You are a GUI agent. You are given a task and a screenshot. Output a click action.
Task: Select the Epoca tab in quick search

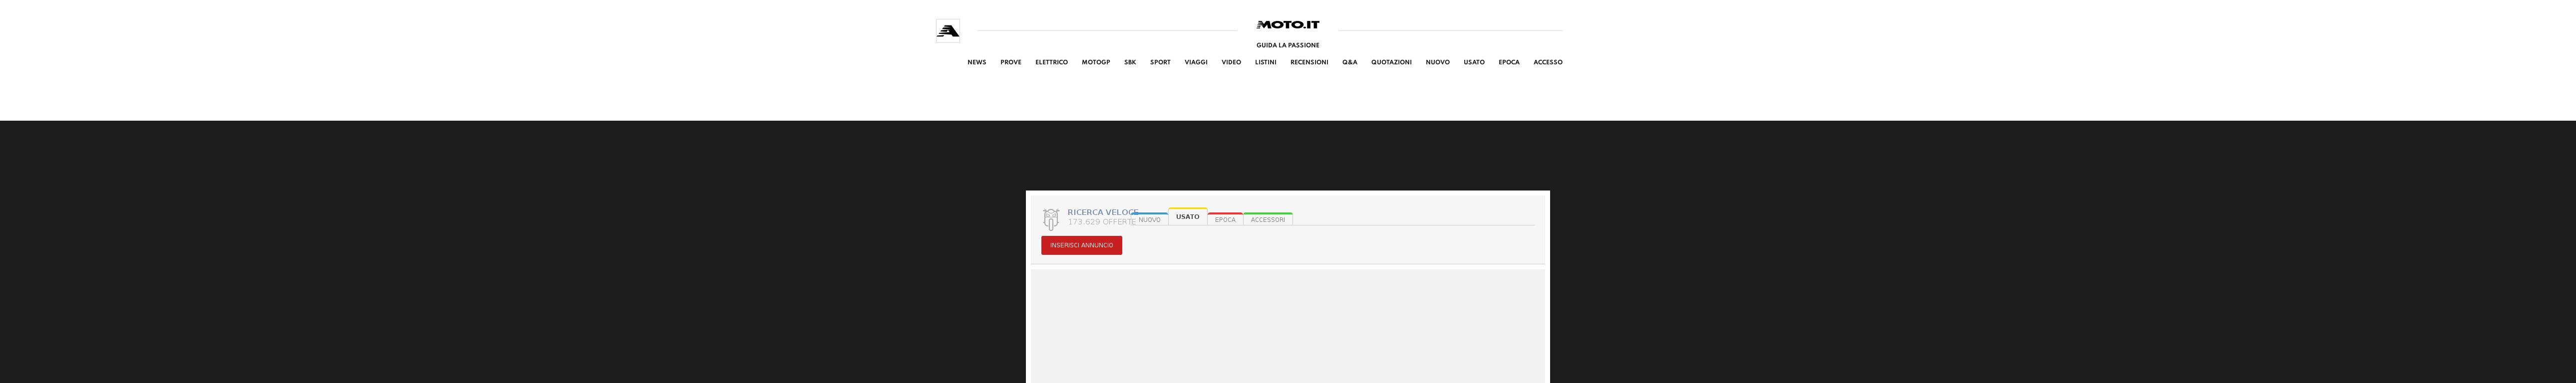tap(1225, 220)
